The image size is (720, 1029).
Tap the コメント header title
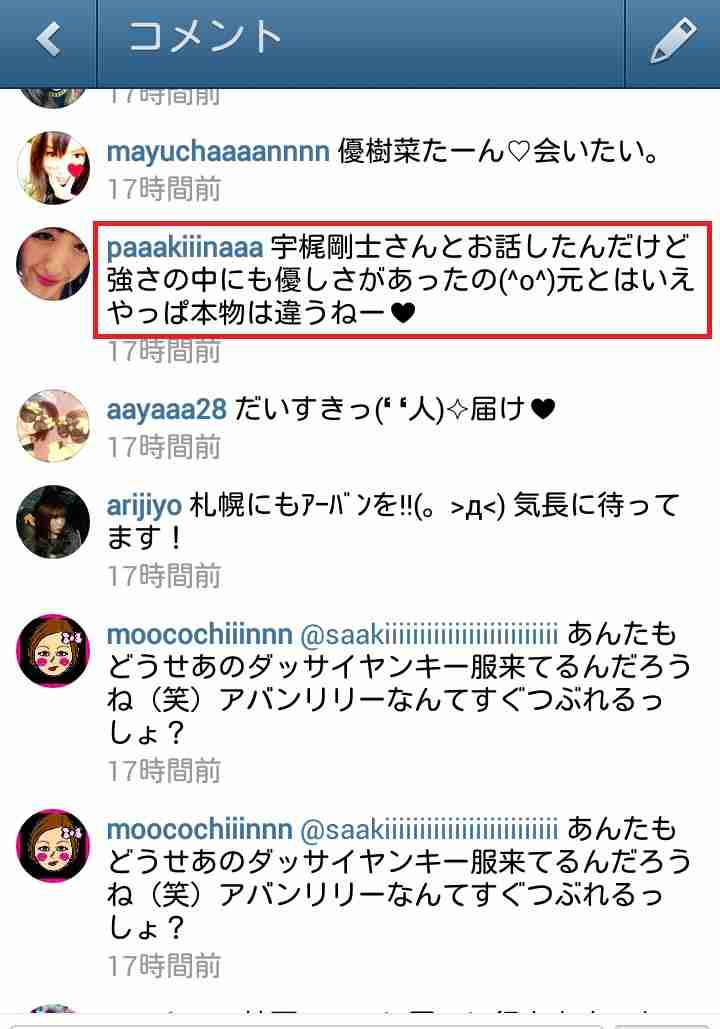click(204, 36)
